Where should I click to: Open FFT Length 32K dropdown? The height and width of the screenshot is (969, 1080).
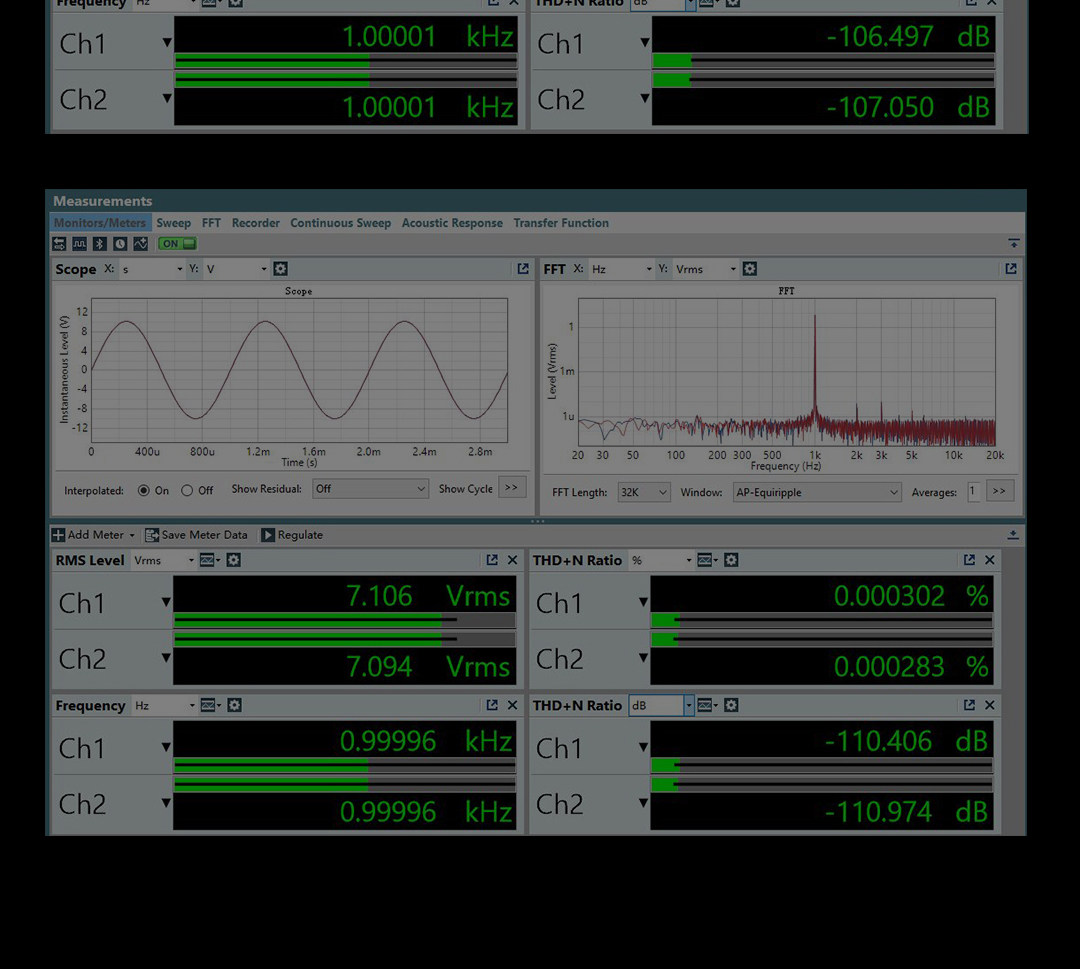[x=644, y=492]
